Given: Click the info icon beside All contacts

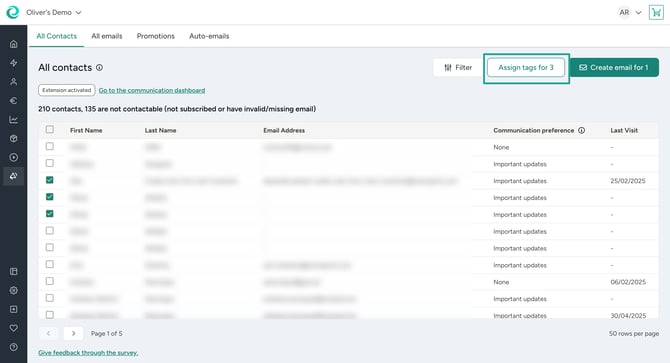Looking at the screenshot, I should click(x=100, y=67).
